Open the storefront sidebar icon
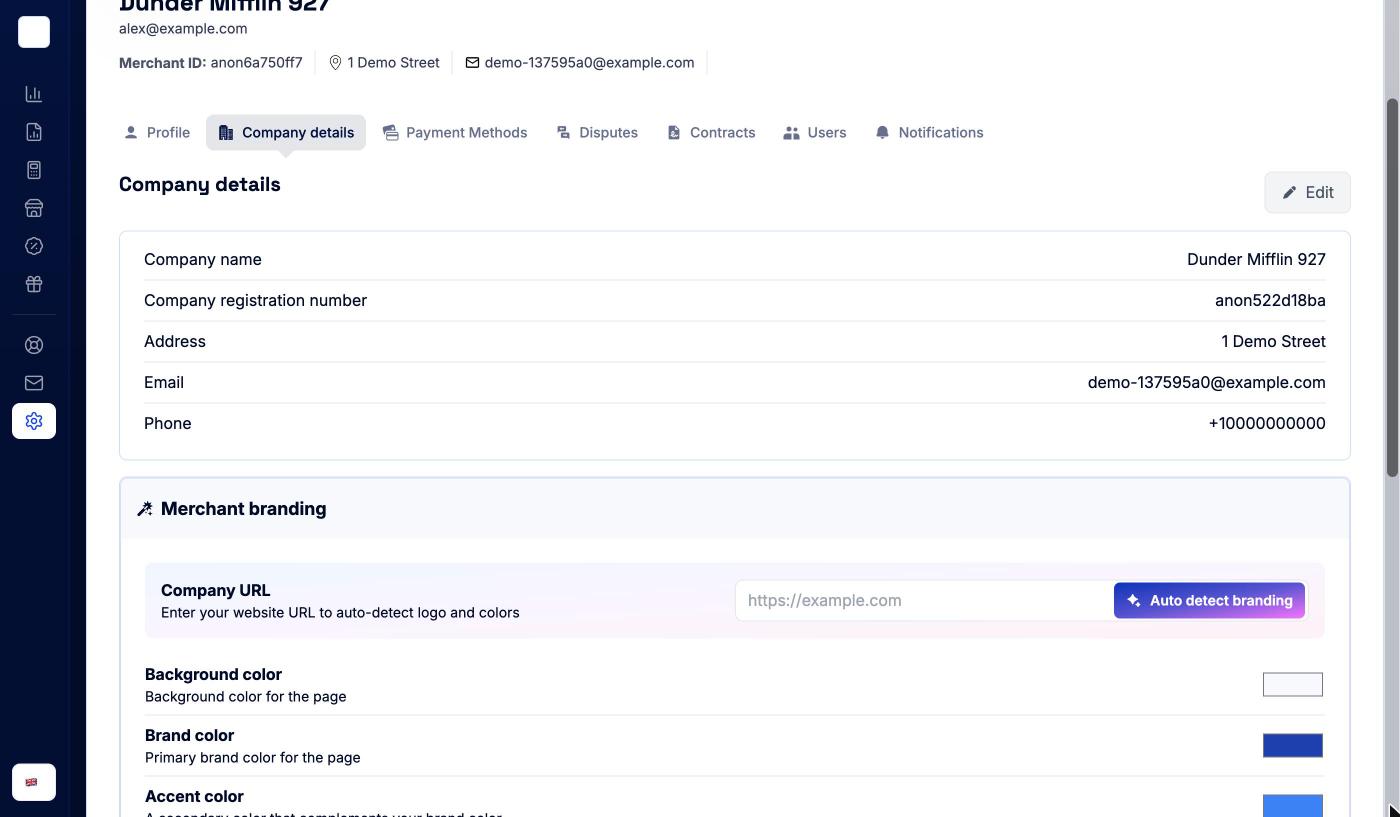1400x817 pixels. point(34,208)
